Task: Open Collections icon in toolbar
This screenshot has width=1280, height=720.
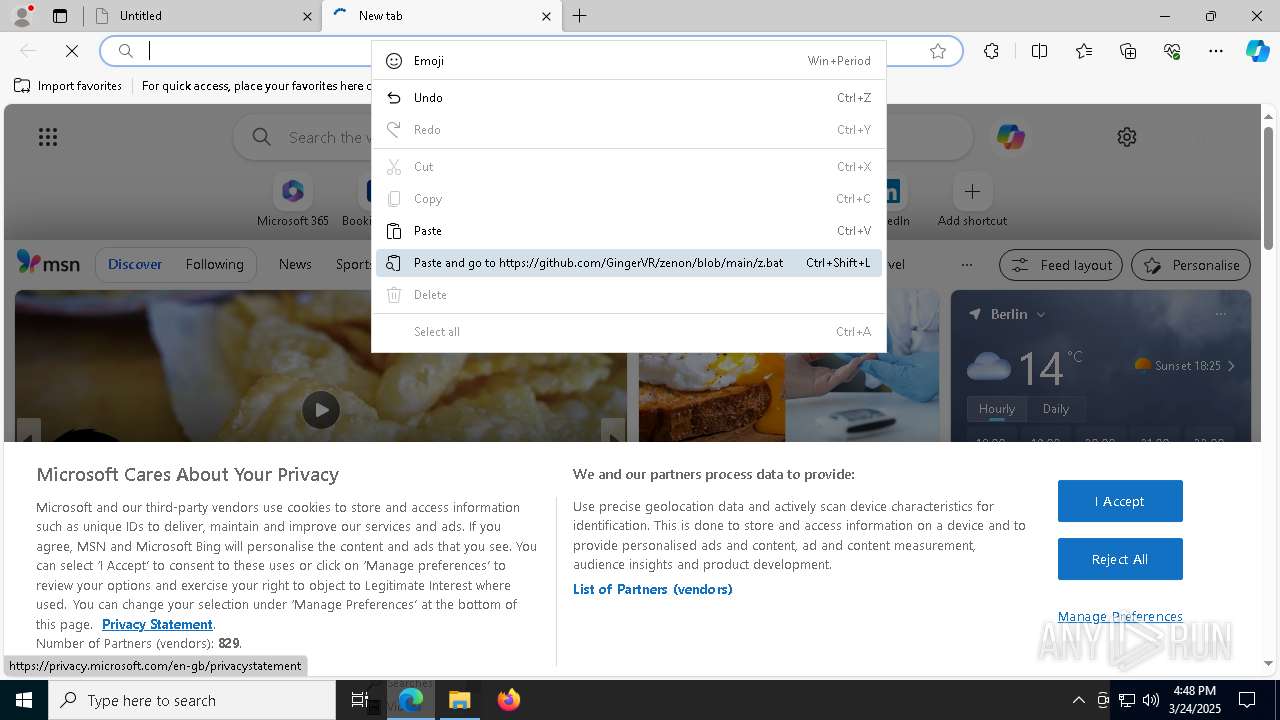Action: click(1128, 51)
